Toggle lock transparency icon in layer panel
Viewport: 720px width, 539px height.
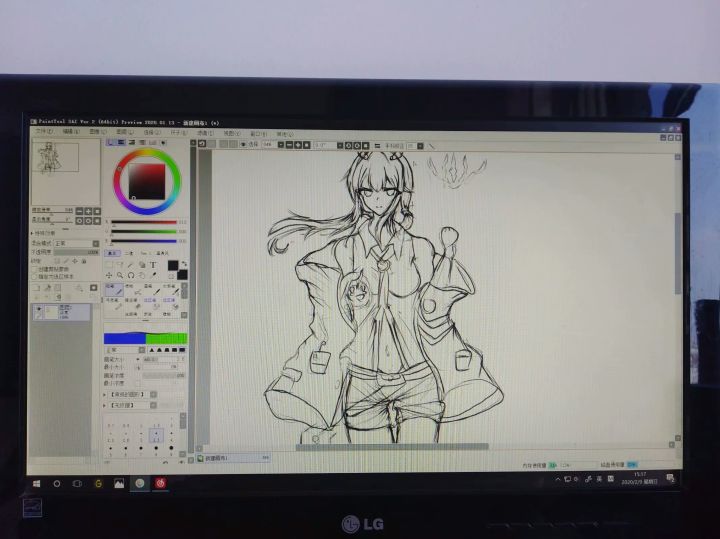pos(57,261)
